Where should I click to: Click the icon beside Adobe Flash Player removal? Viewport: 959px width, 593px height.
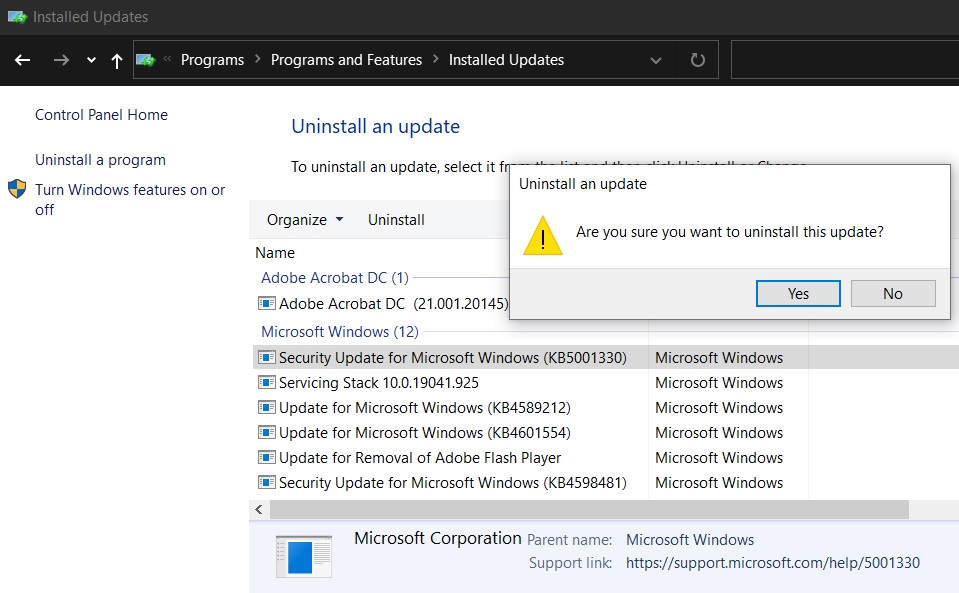tap(267, 457)
